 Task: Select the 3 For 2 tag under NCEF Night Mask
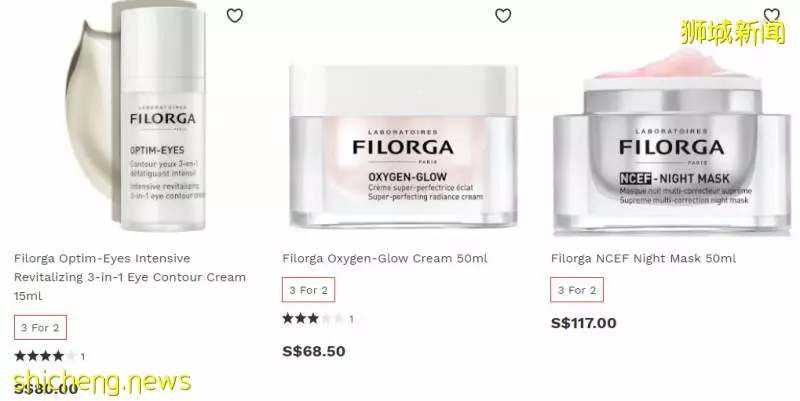(577, 290)
